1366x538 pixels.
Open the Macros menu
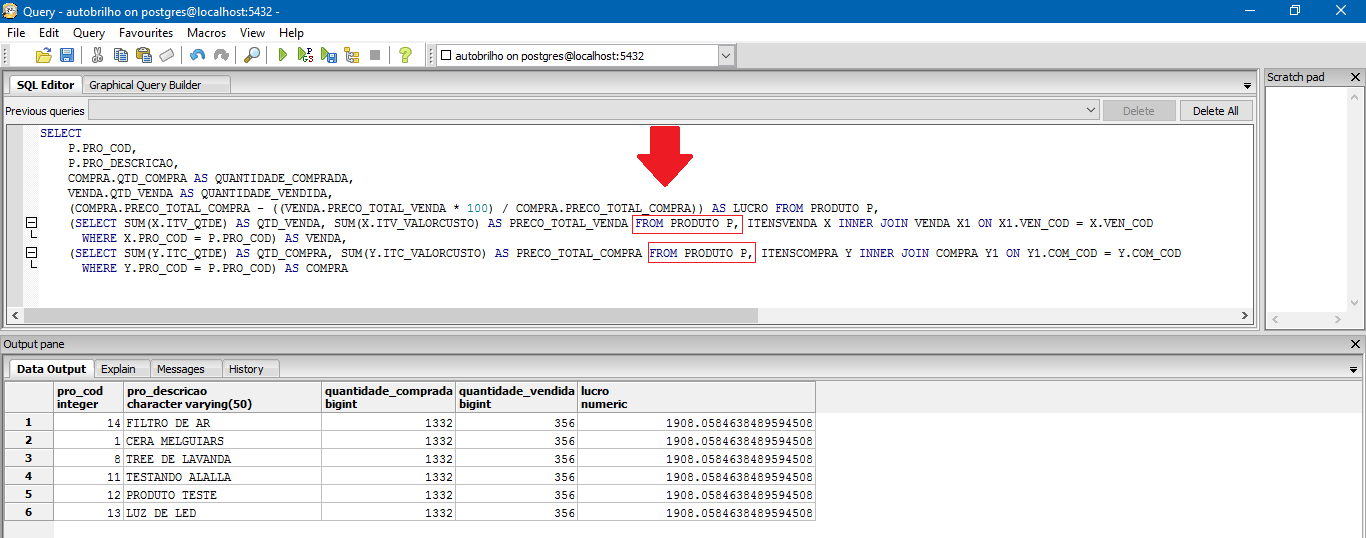206,33
